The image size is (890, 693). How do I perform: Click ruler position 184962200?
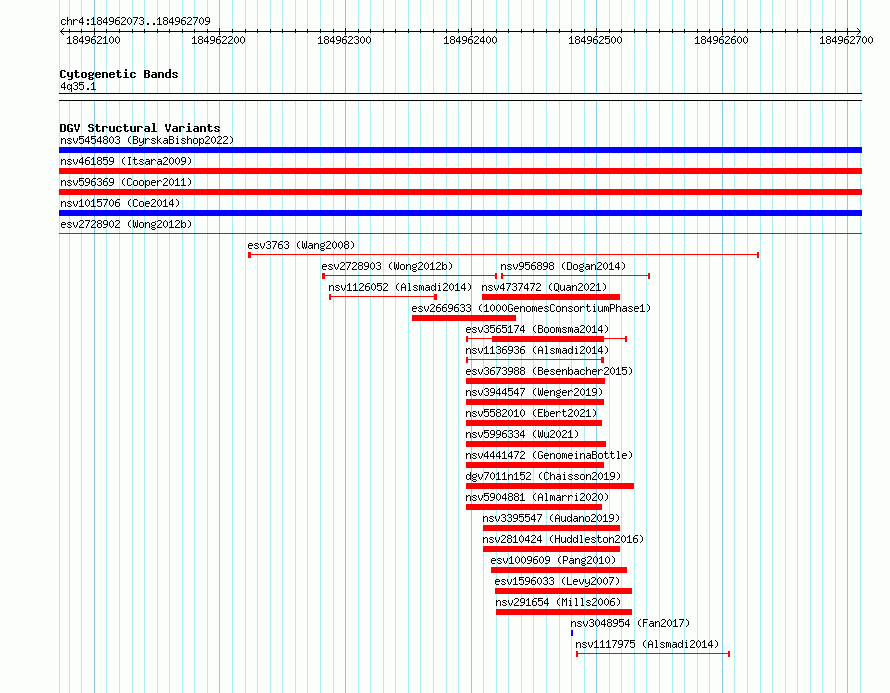[219, 40]
